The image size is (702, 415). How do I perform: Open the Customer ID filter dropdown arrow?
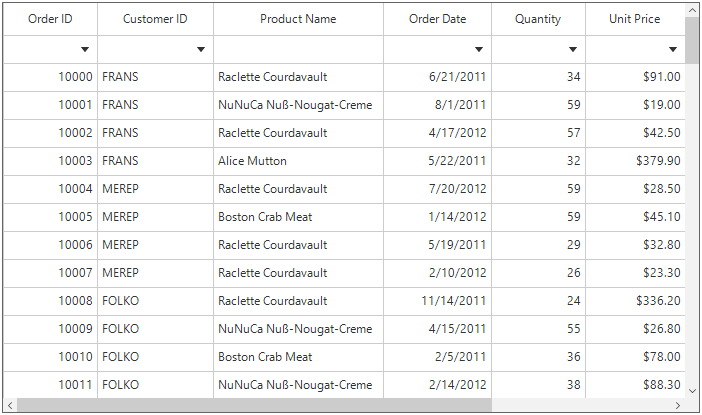point(201,49)
